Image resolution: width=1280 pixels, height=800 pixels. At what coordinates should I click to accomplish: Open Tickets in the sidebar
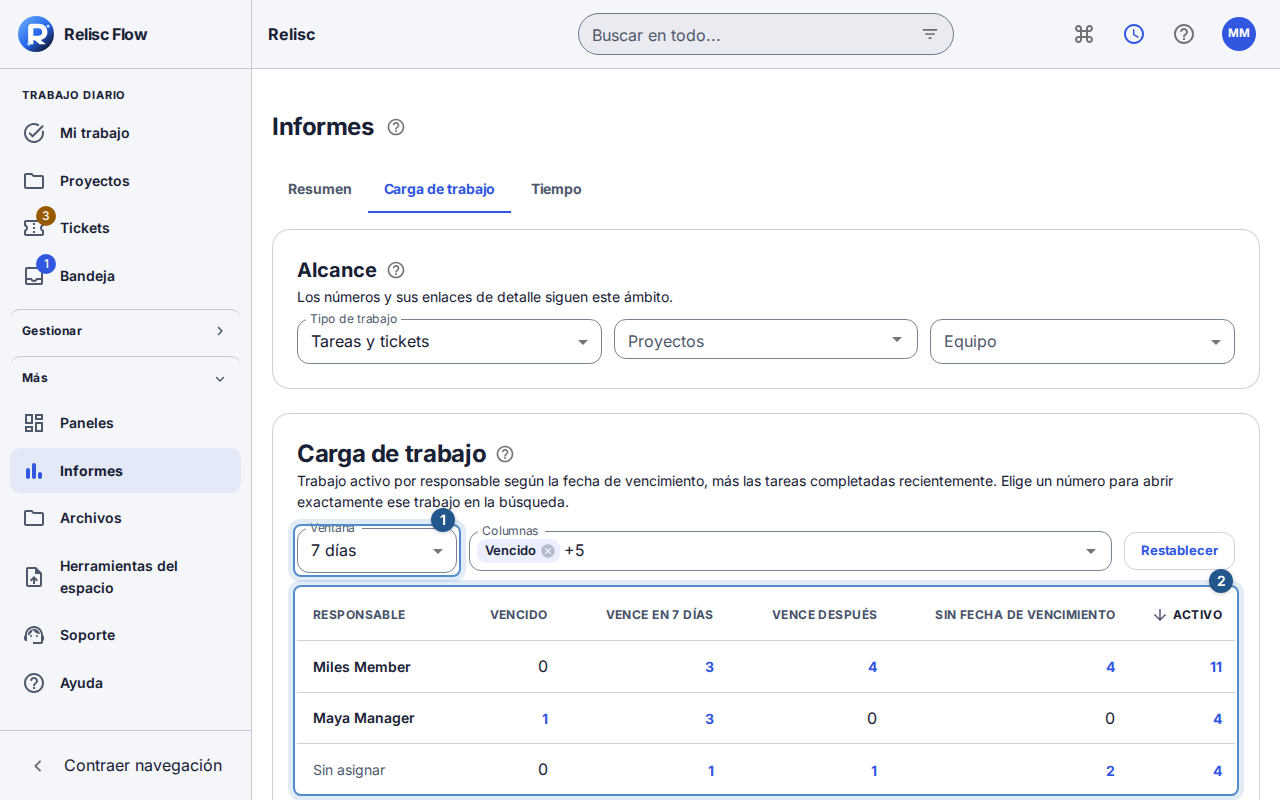click(125, 228)
